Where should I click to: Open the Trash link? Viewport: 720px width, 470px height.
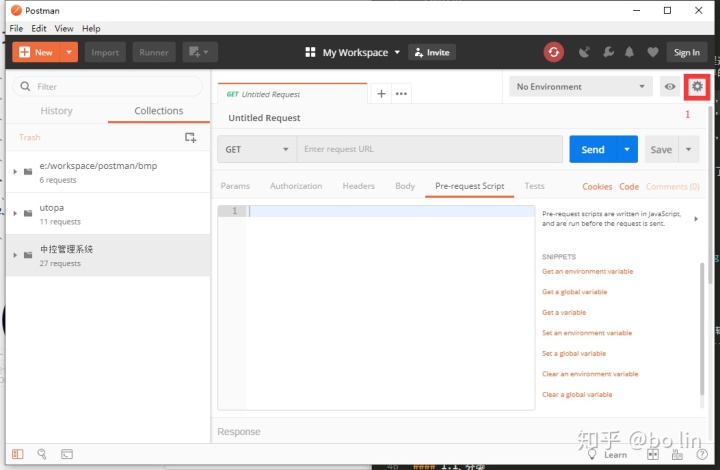30,137
